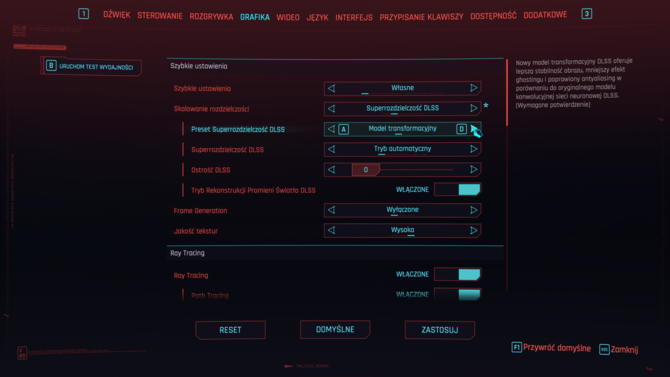Click right arrow for Preset Superrozdzielczość DLSS
Viewport: 670px width, 377px height.
click(473, 129)
